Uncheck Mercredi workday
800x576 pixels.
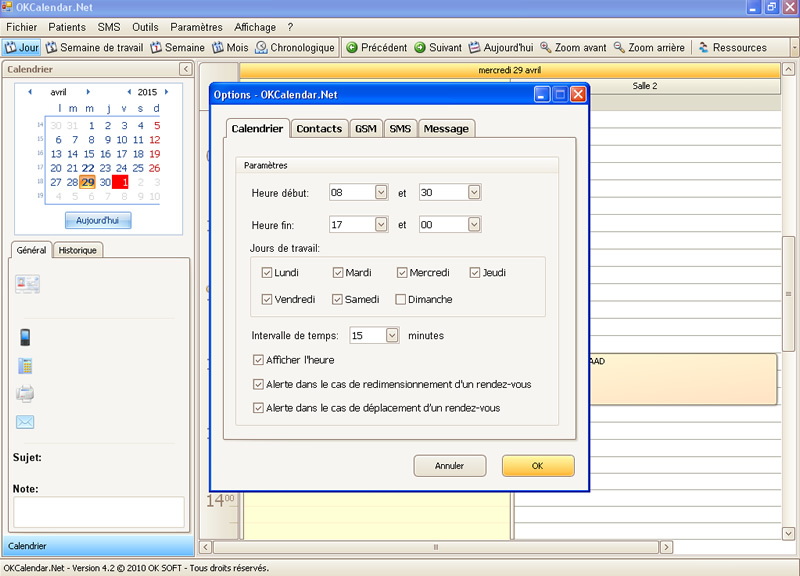pyautogui.click(x=402, y=272)
